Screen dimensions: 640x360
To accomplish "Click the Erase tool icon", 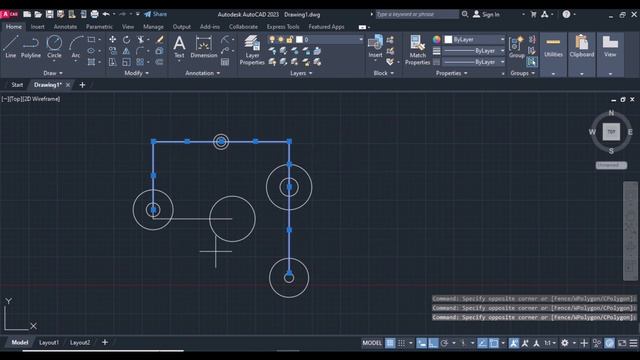I will (x=160, y=40).
